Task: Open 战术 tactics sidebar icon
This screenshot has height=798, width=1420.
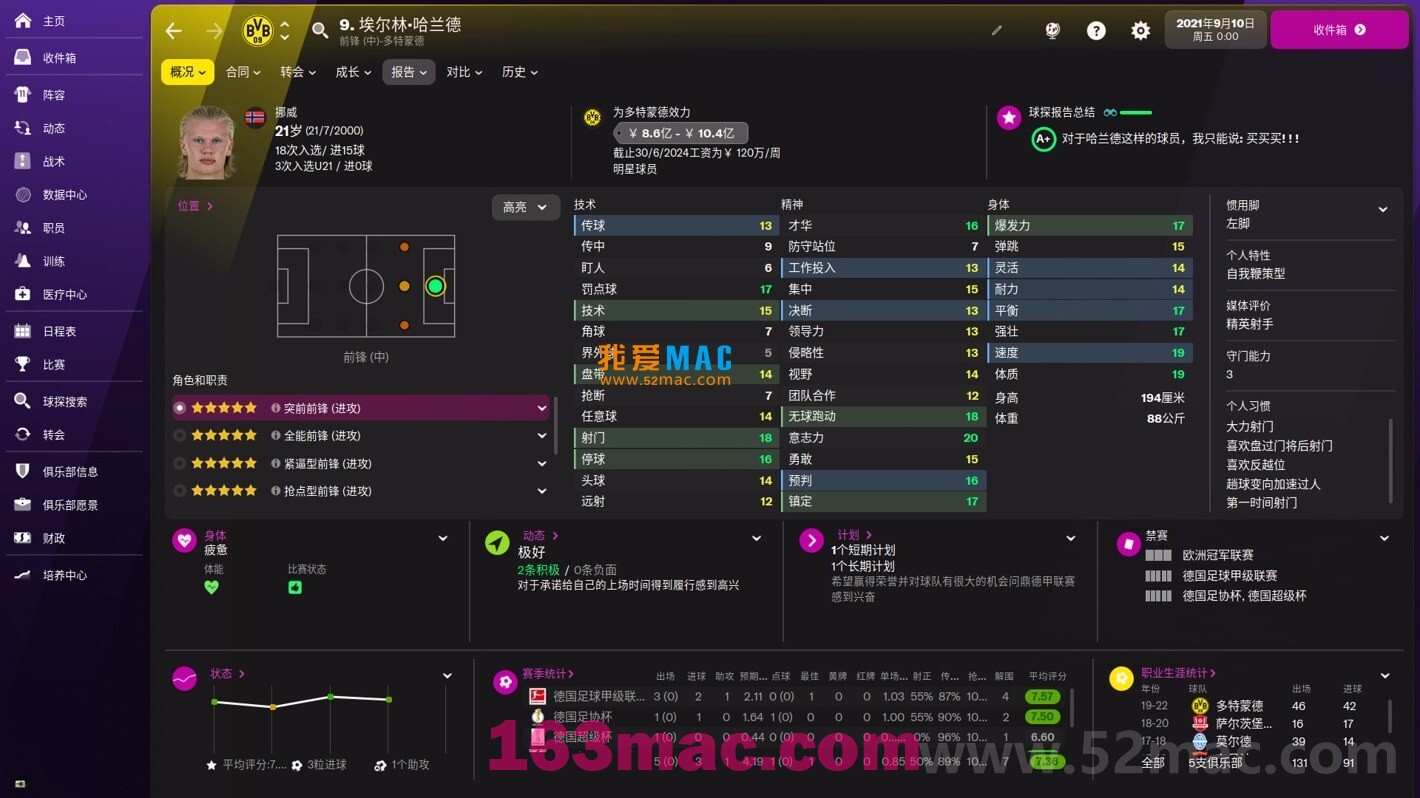Action: 22,161
